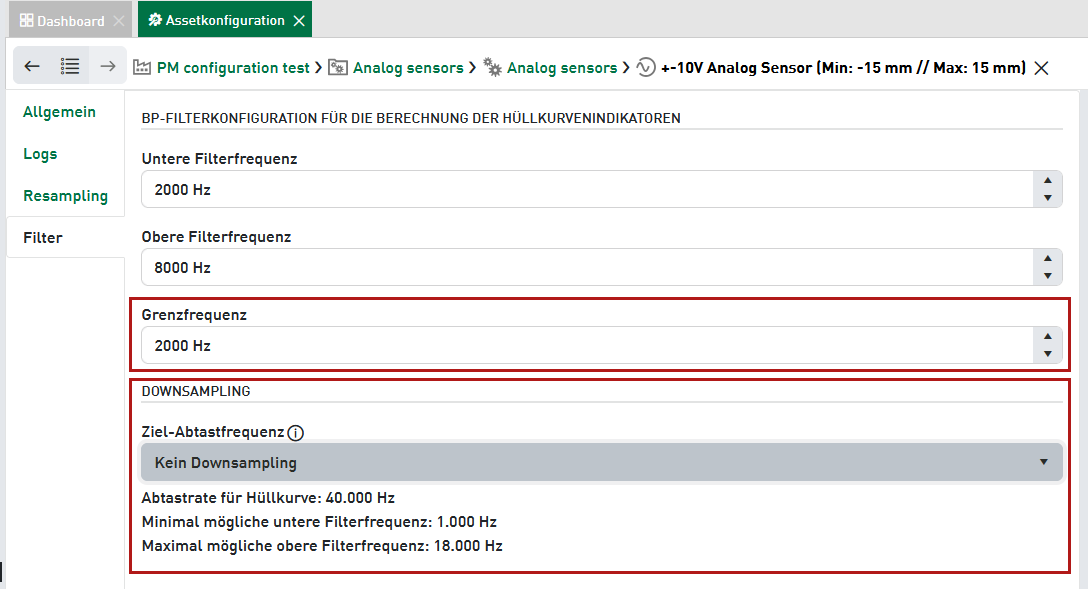The width and height of the screenshot is (1088, 589).
Task: Increase Obere Filterfrequenz with up arrow
Action: pos(1048,258)
